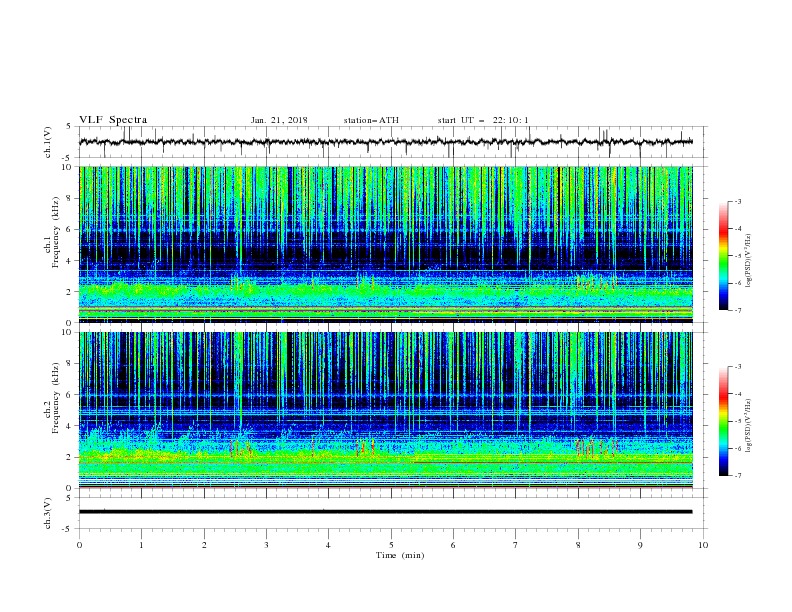
Task: Click the "0" tick label on time axis
Action: 79,545
